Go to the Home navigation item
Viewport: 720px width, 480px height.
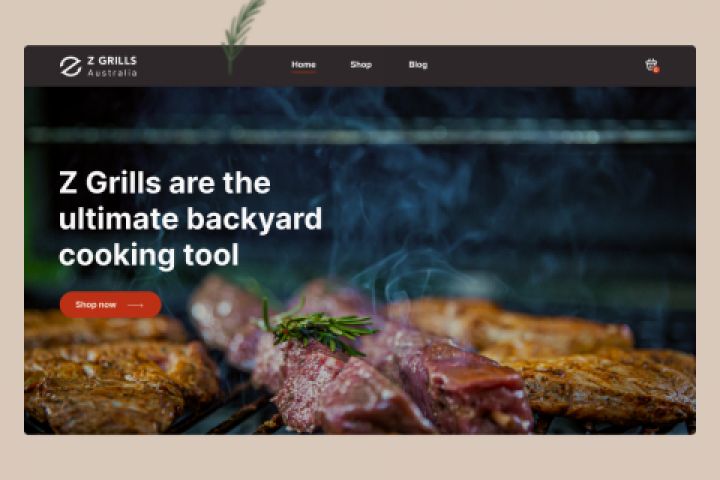tap(304, 65)
